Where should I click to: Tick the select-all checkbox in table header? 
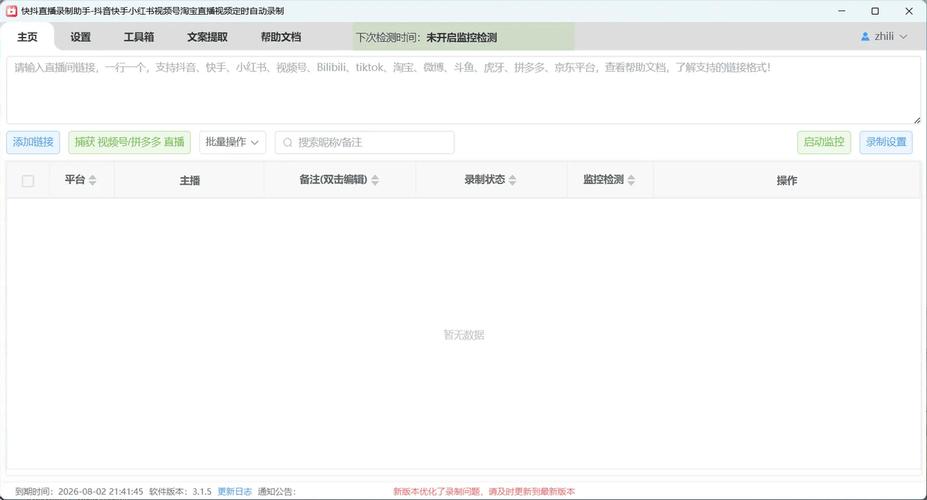coord(28,181)
